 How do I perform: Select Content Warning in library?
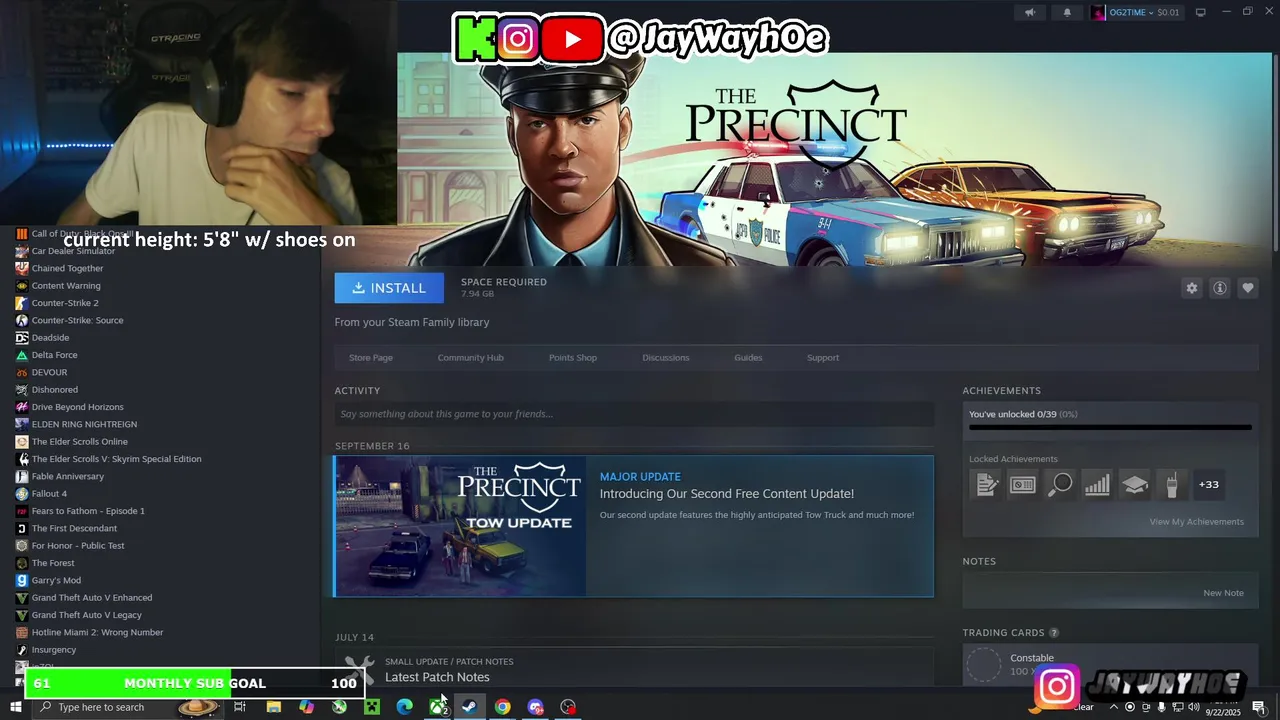point(66,286)
